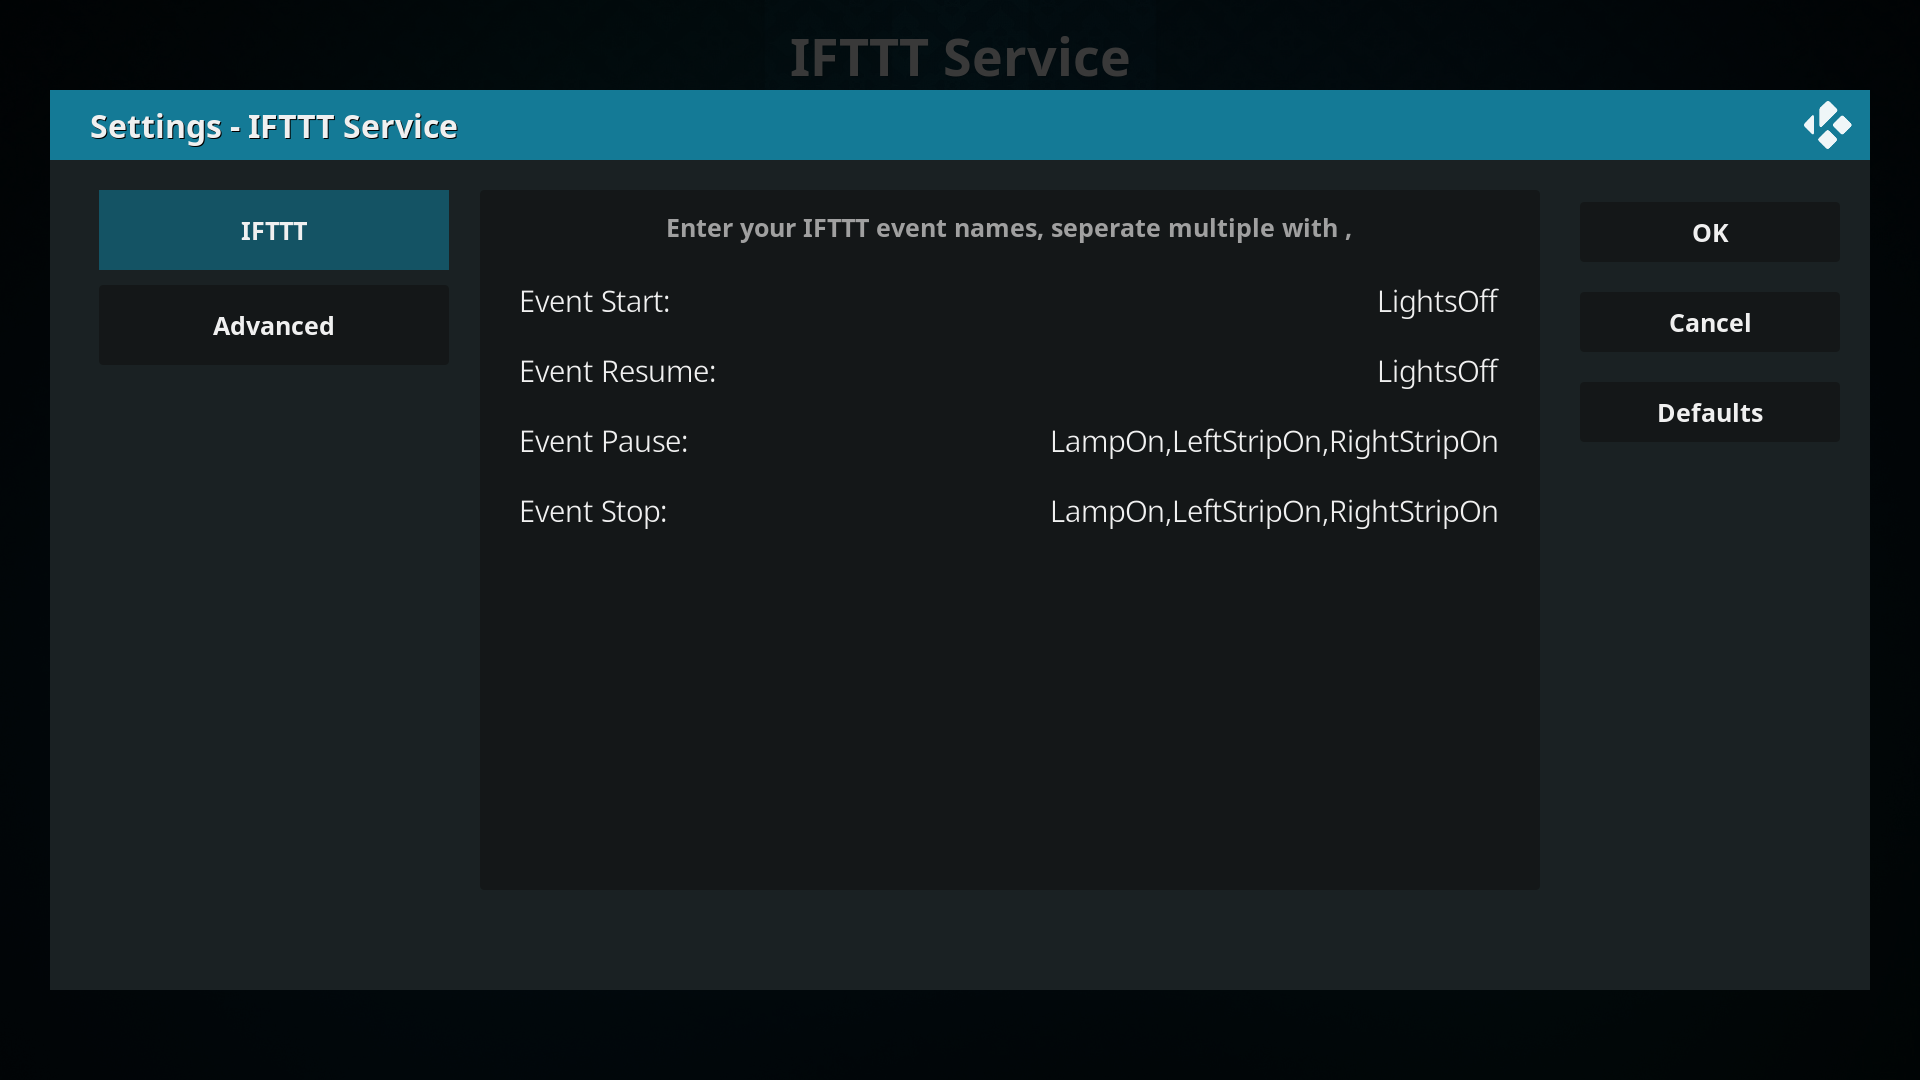1920x1080 pixels.
Task: Click empty sidebar space beneath Advanced
Action: point(273,620)
